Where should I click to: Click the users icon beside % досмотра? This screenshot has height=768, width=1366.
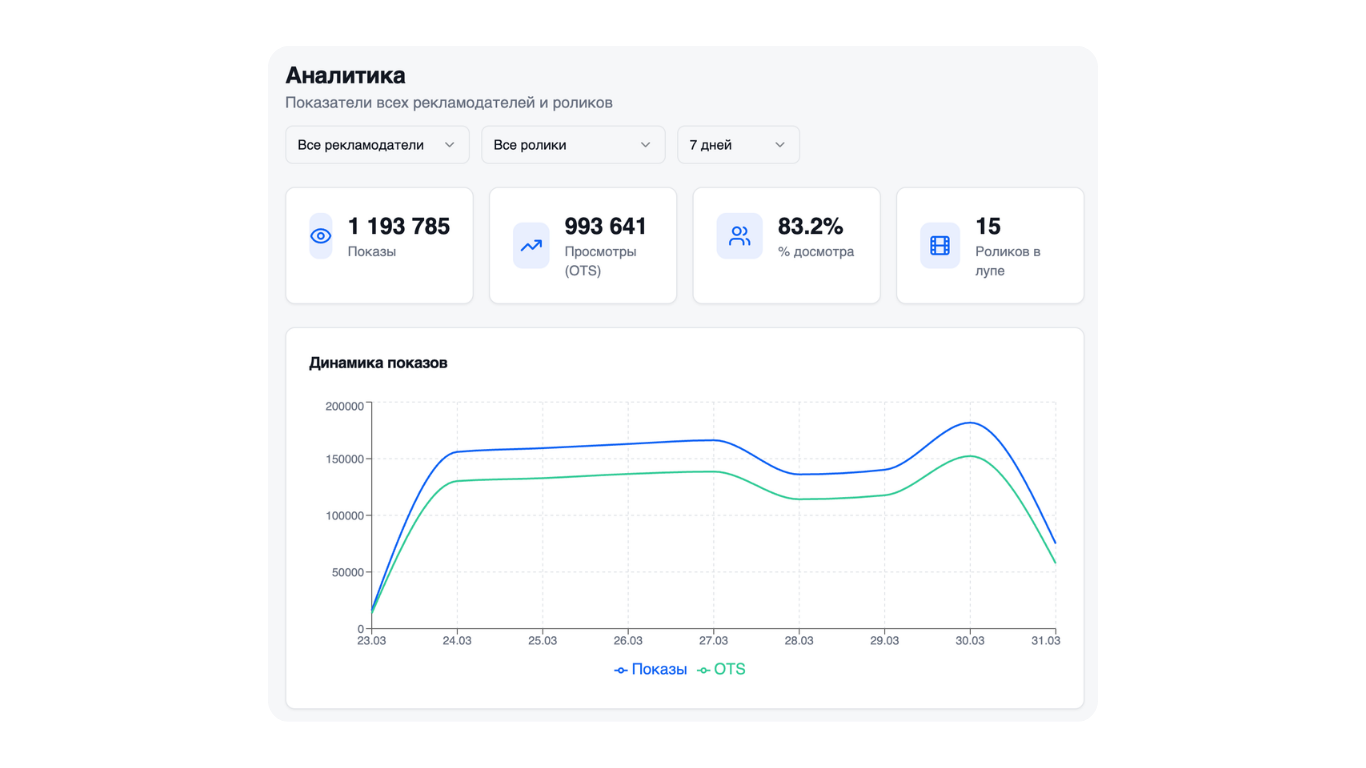click(739, 236)
